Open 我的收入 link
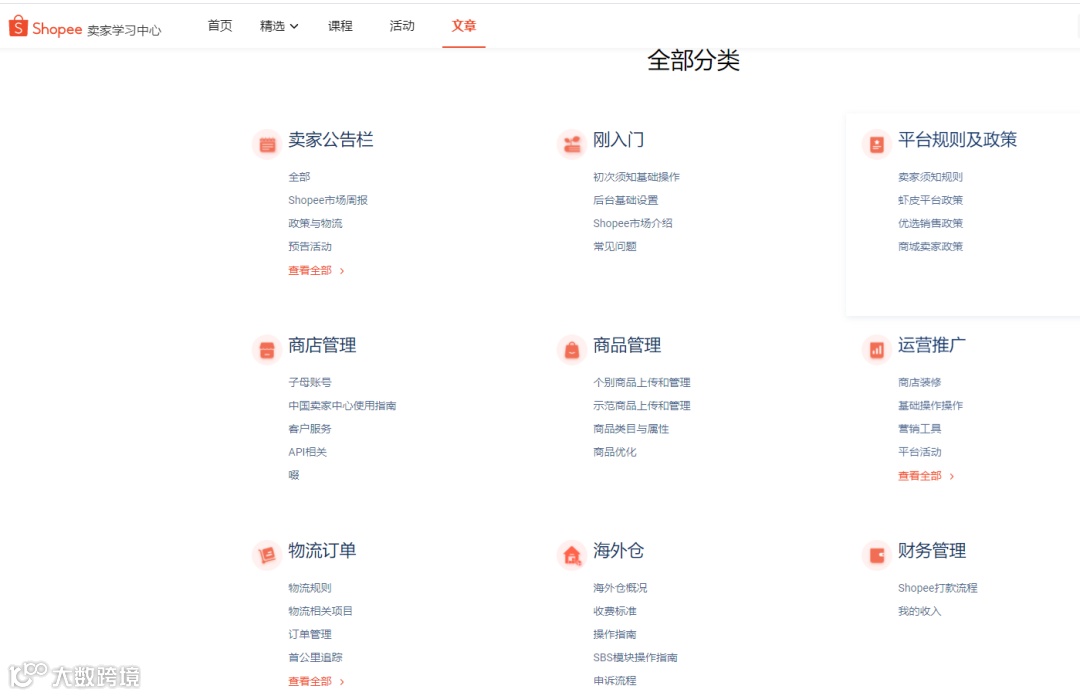 [919, 611]
